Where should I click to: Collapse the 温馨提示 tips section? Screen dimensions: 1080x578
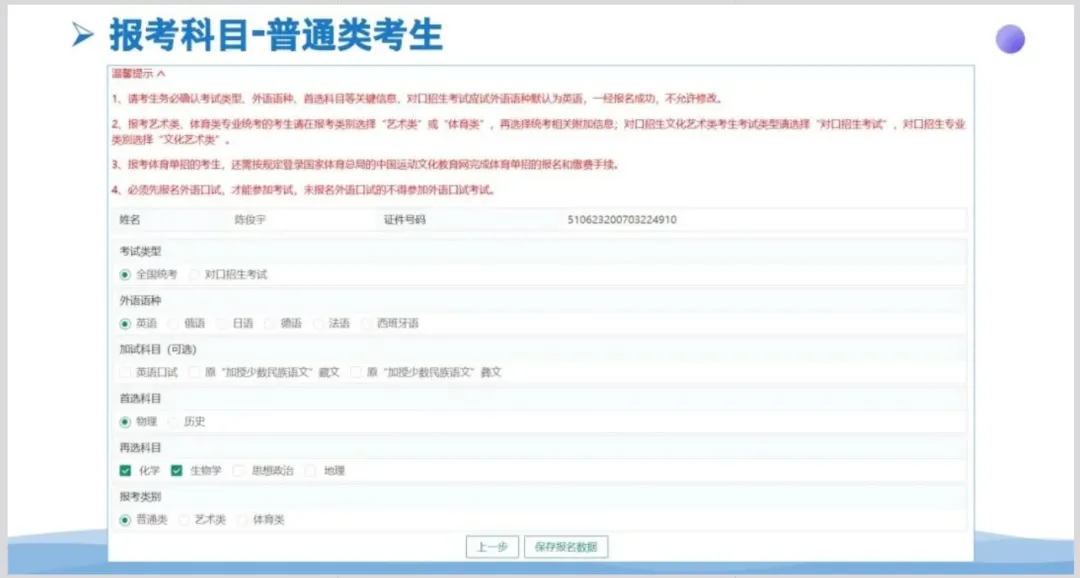pos(138,74)
